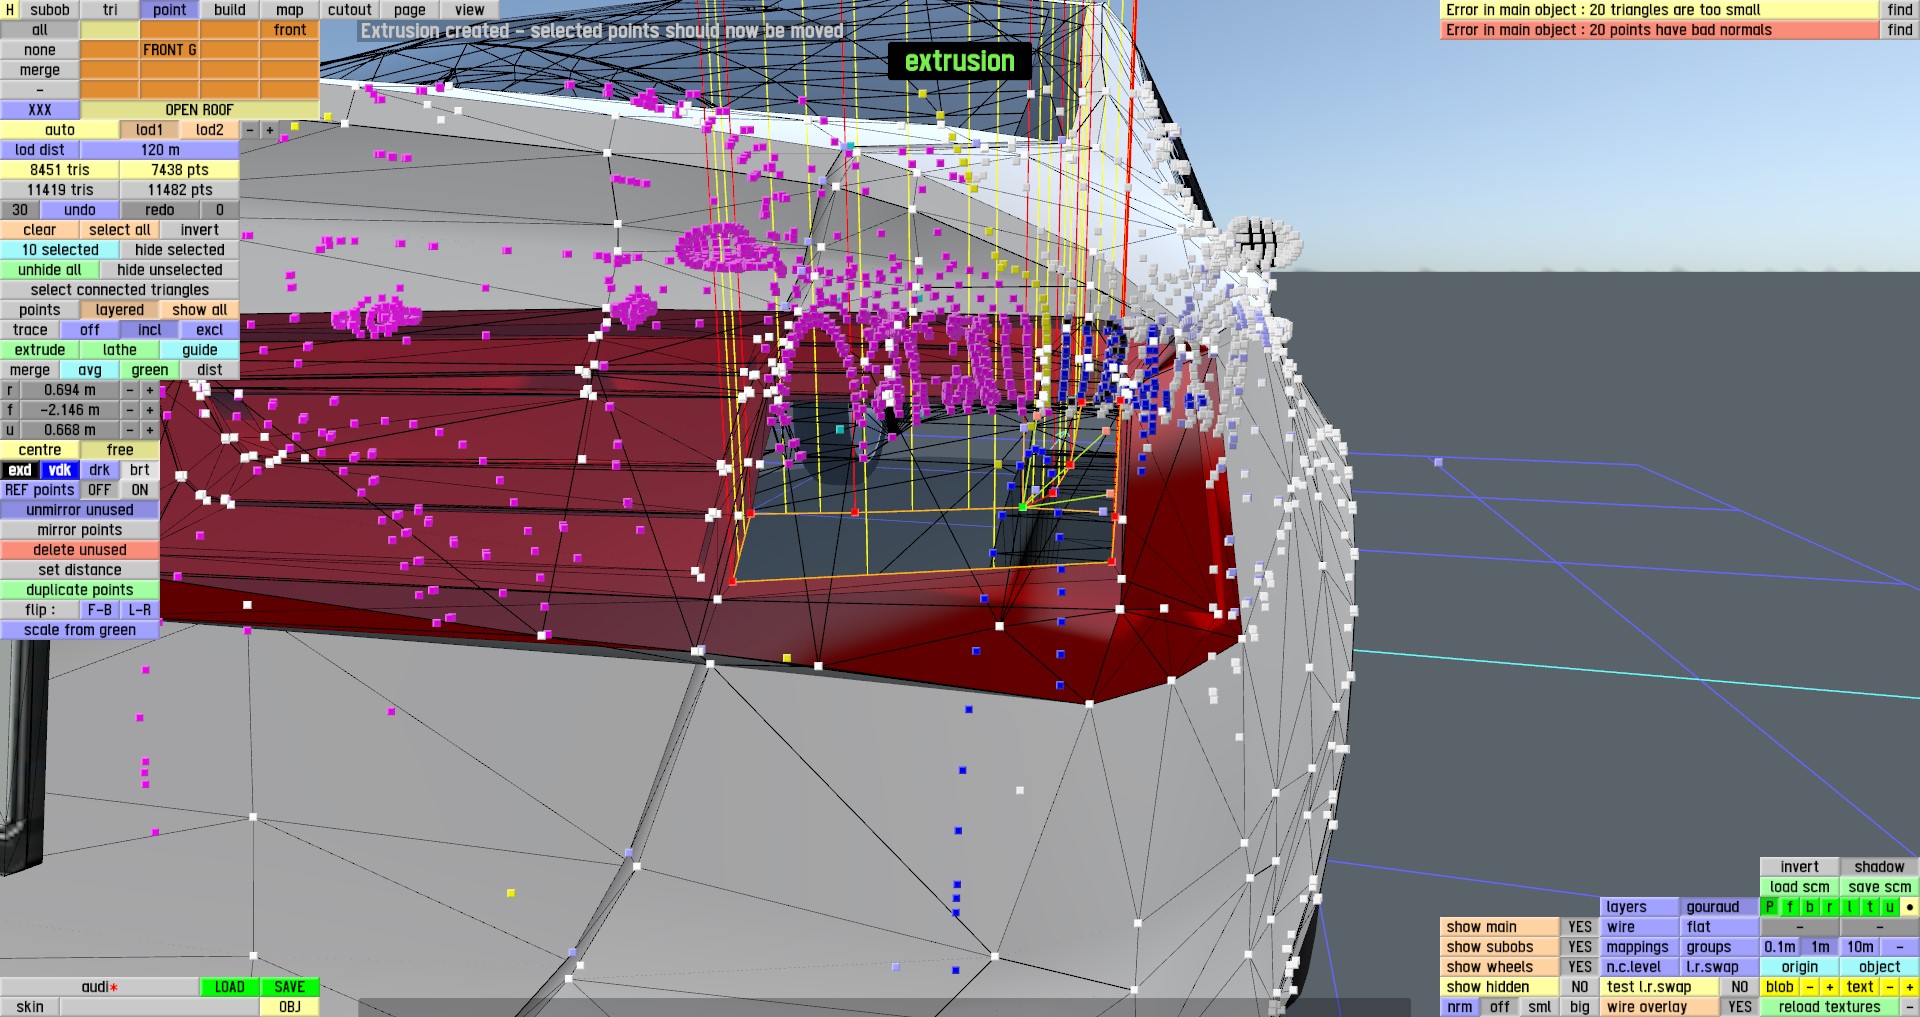1920x1017 pixels.
Task: Select the FRONT G layer cell
Action: [x=170, y=50]
